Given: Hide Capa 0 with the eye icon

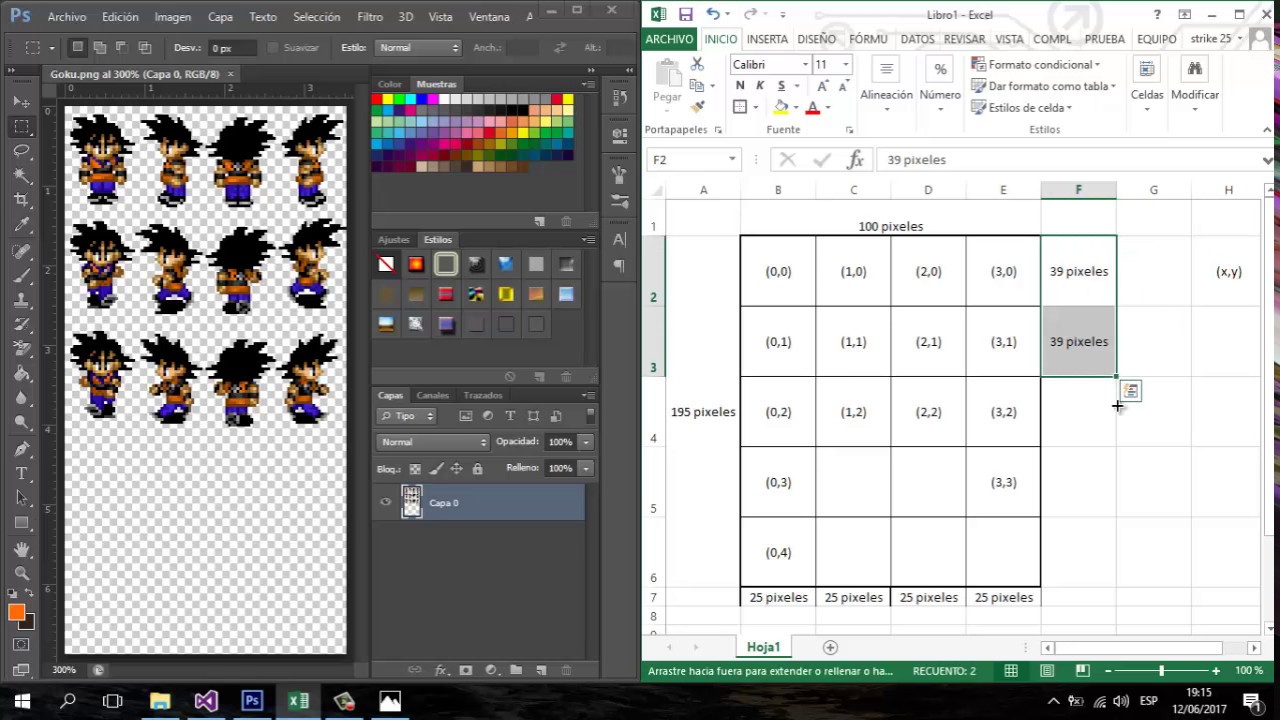Looking at the screenshot, I should [x=386, y=503].
